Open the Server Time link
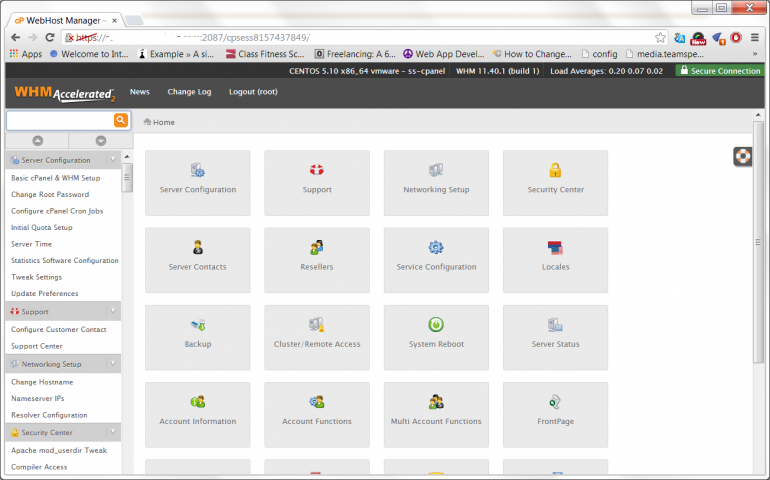 coord(31,244)
